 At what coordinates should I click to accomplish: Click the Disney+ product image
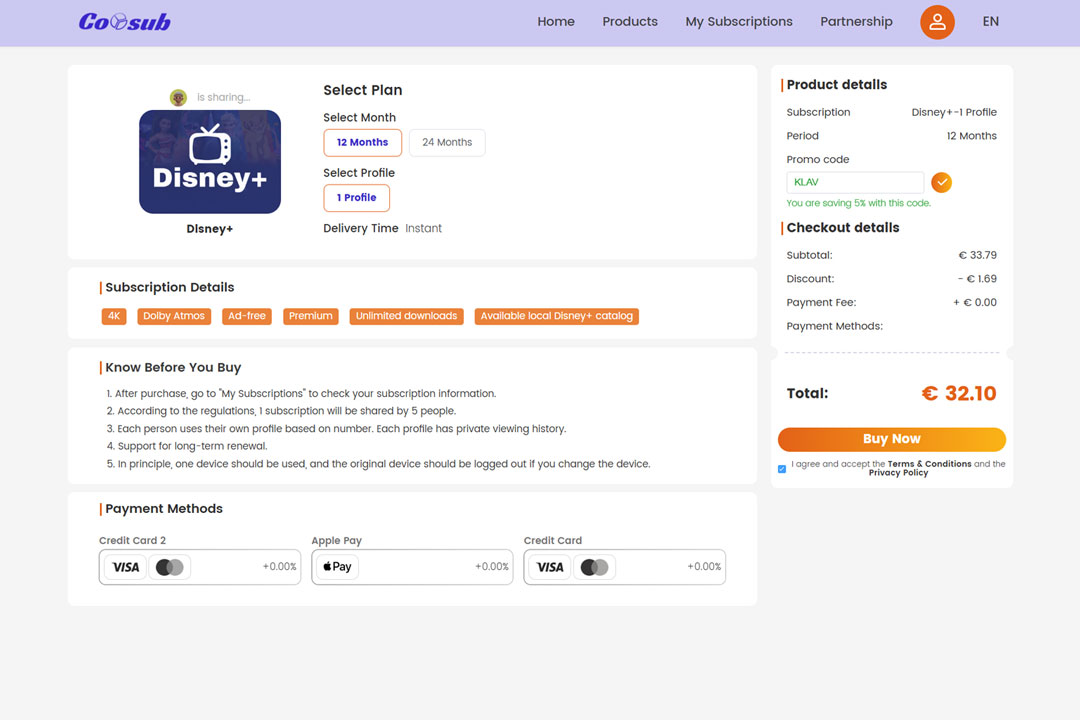[x=210, y=162]
